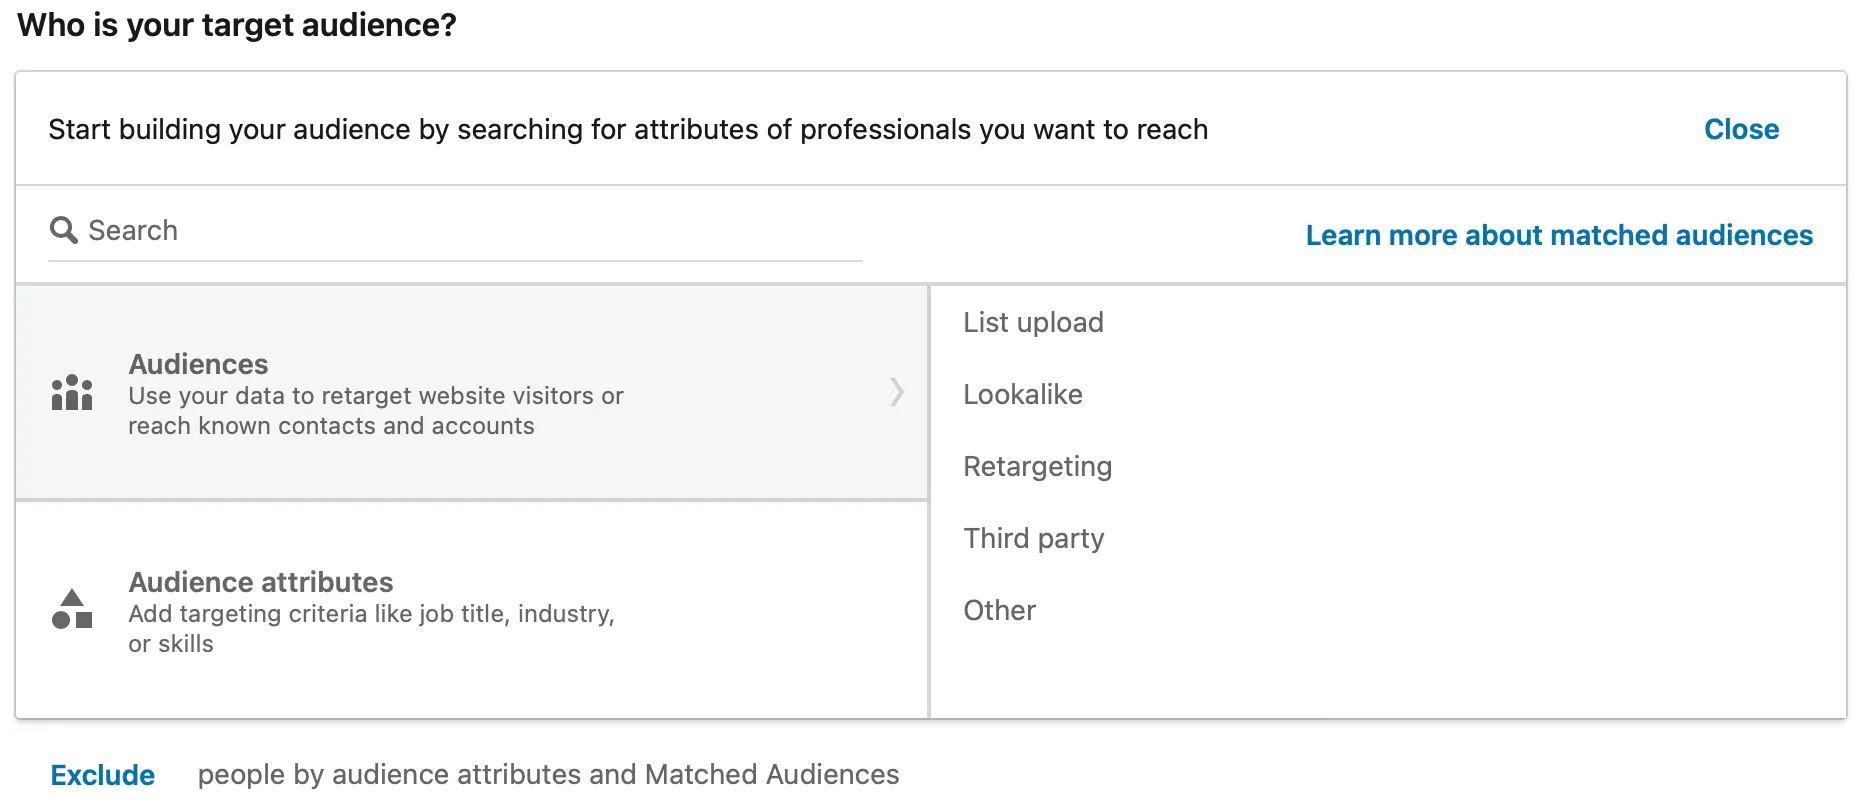Focus the Search attributes input field
This screenshot has width=1868, height=802.
455,231
